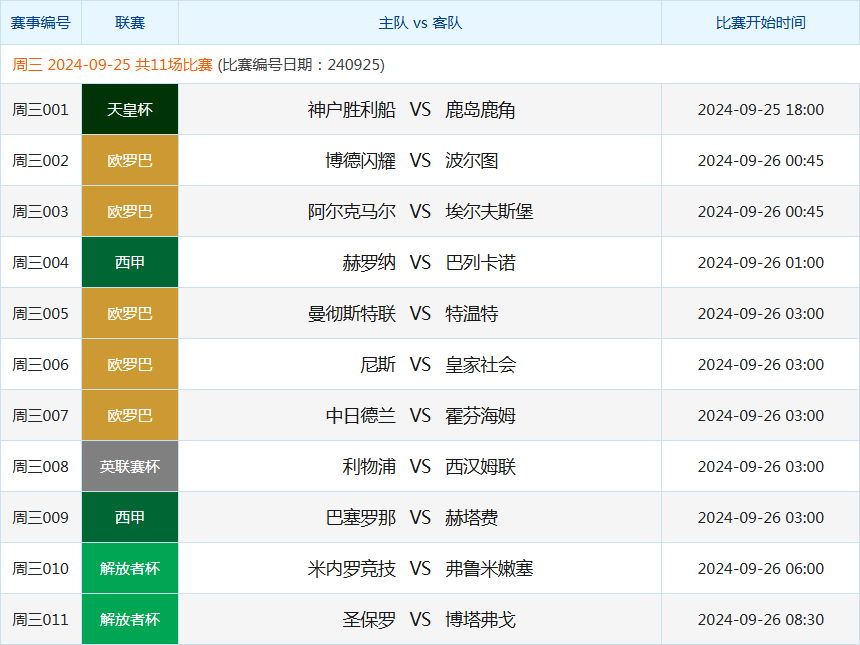
Task: Click away team 巴列卡诺
Action: pos(480,263)
